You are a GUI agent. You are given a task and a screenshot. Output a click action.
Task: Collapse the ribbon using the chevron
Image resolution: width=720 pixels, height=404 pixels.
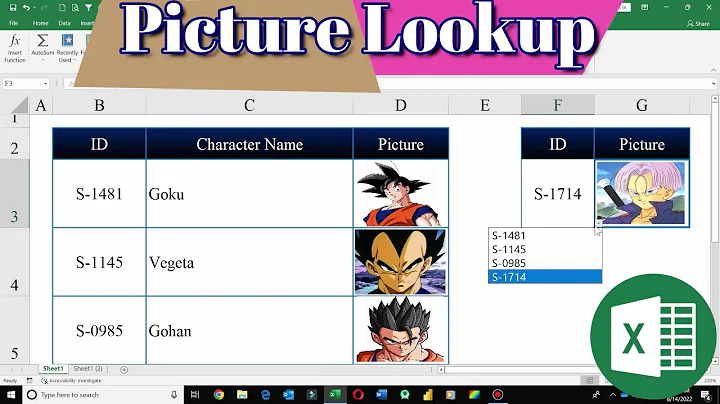tap(713, 70)
